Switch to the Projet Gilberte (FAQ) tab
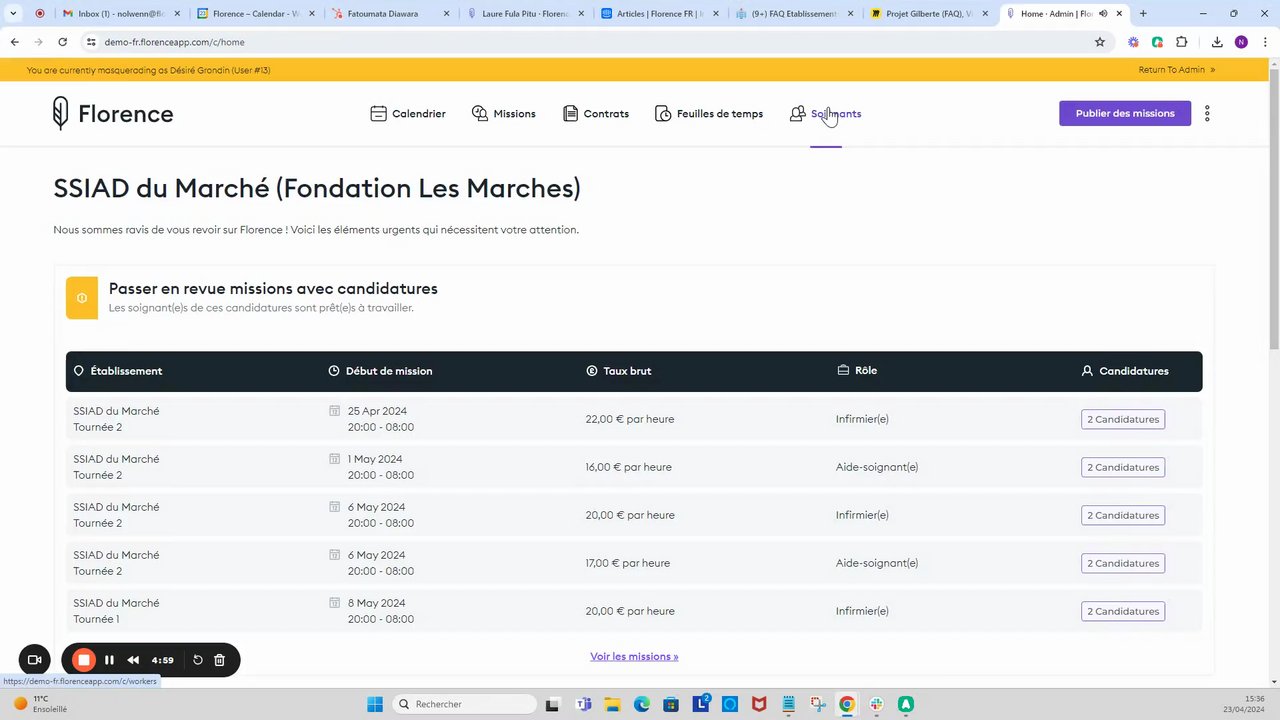The image size is (1280, 720). (930, 14)
